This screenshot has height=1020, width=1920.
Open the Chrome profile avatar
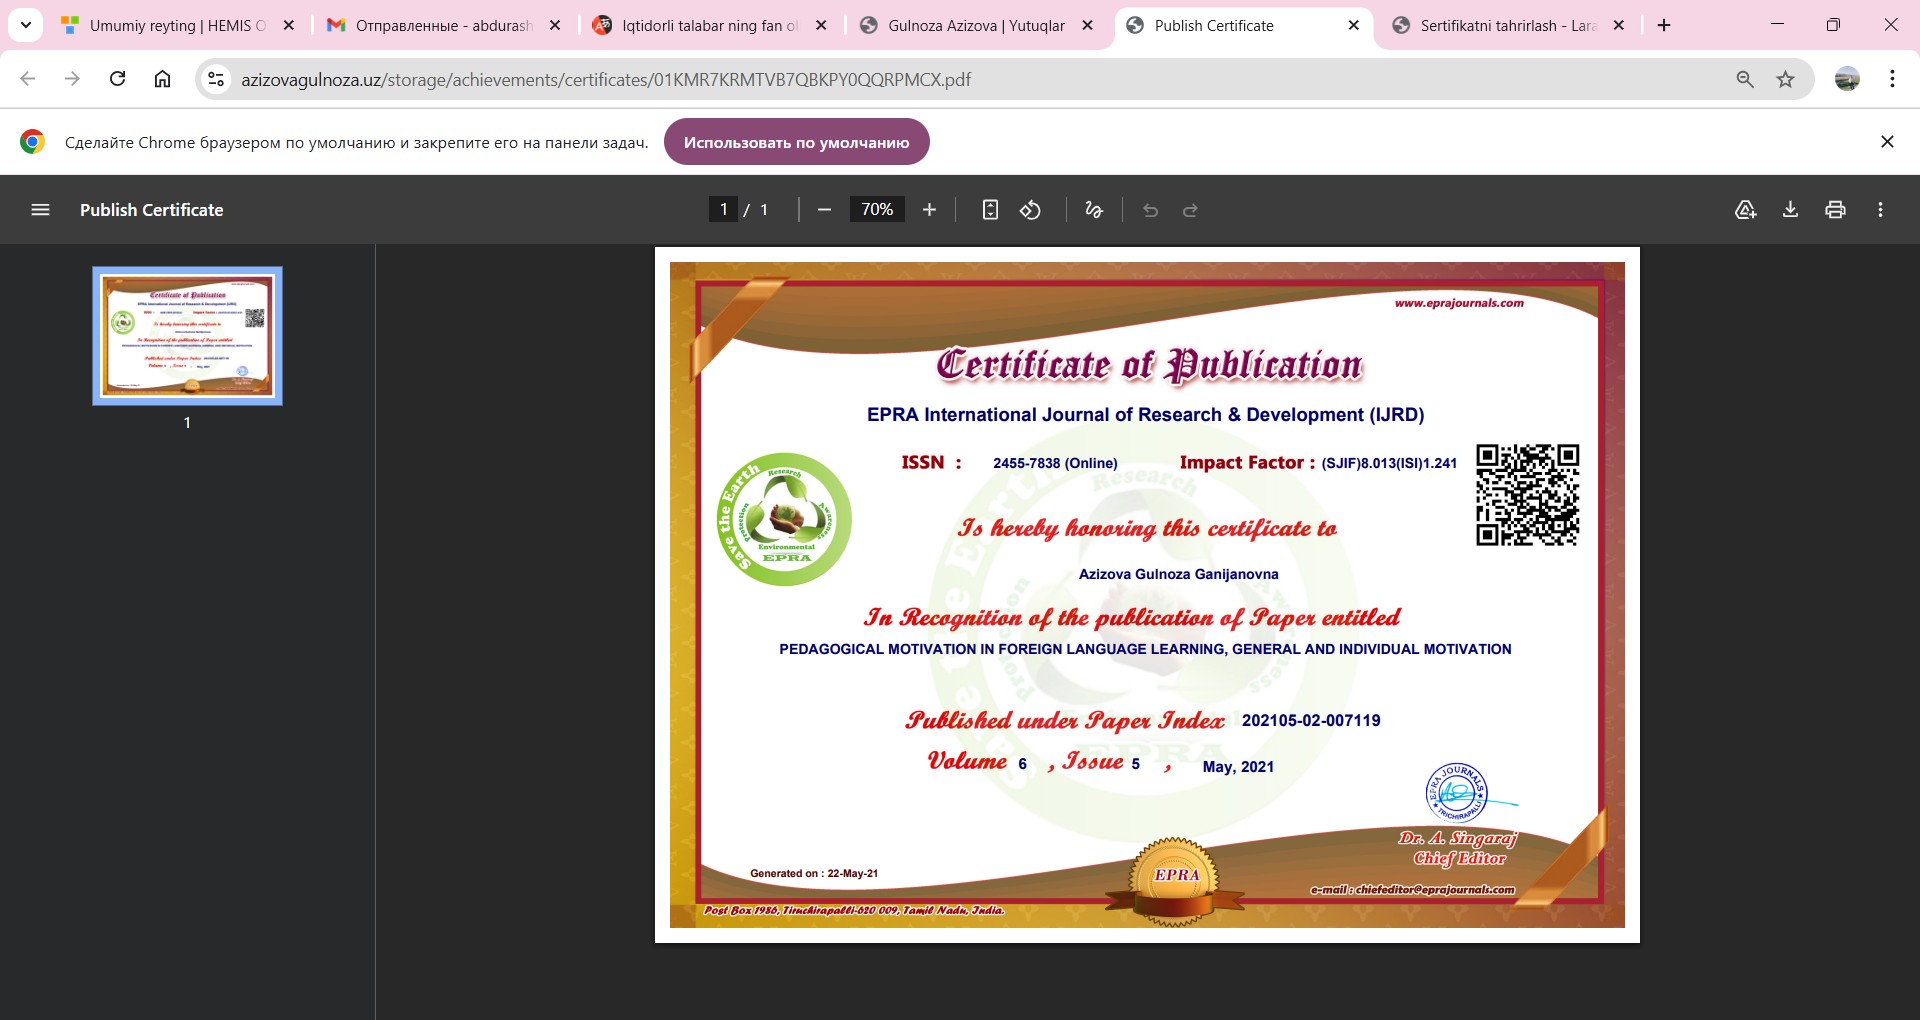[x=1847, y=79]
